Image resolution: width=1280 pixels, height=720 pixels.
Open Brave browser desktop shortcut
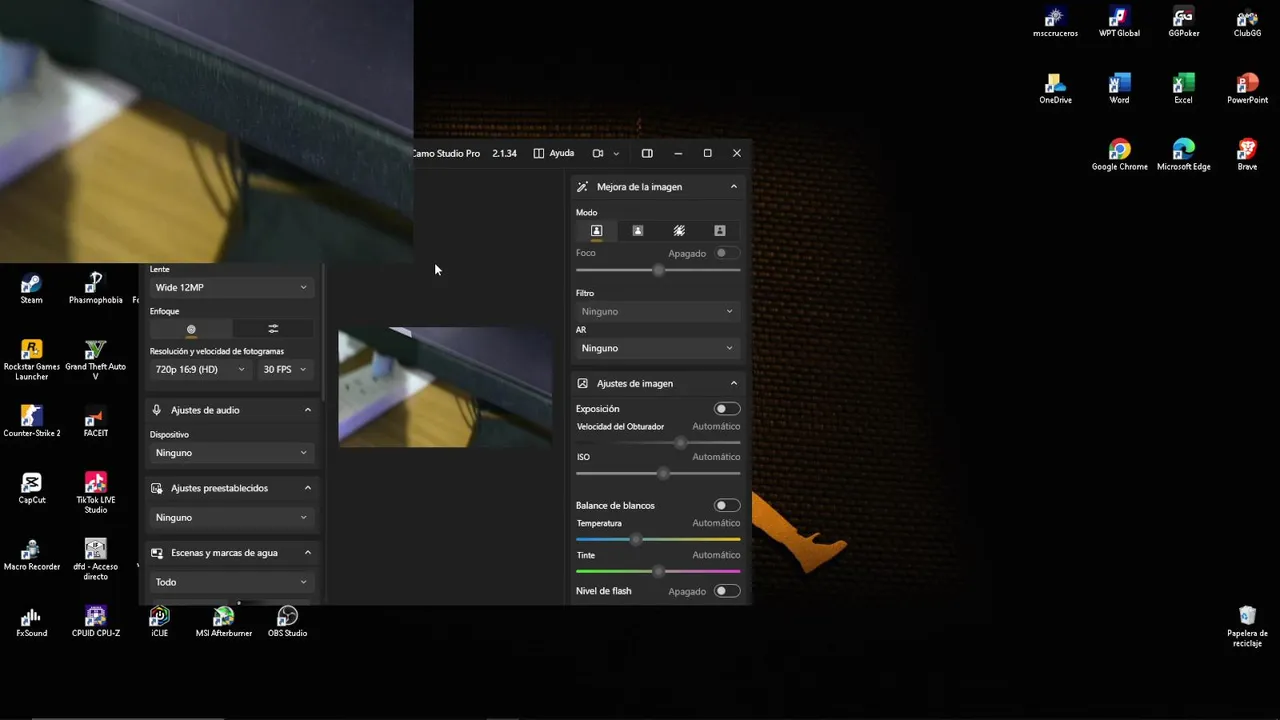[1247, 155]
